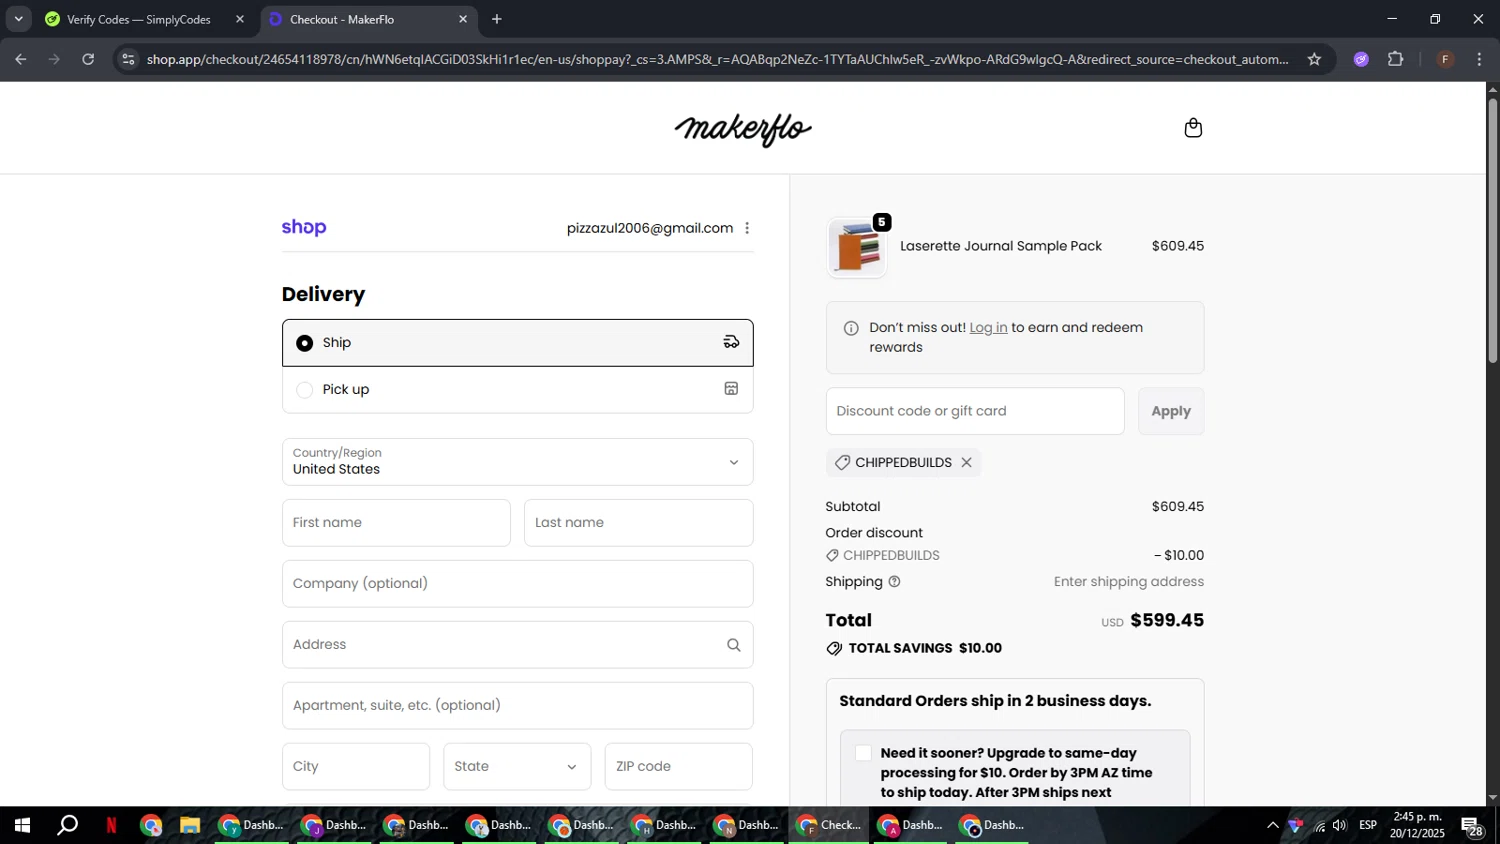Open account options three-dot menu beside email
The width and height of the screenshot is (1500, 844).
747,228
